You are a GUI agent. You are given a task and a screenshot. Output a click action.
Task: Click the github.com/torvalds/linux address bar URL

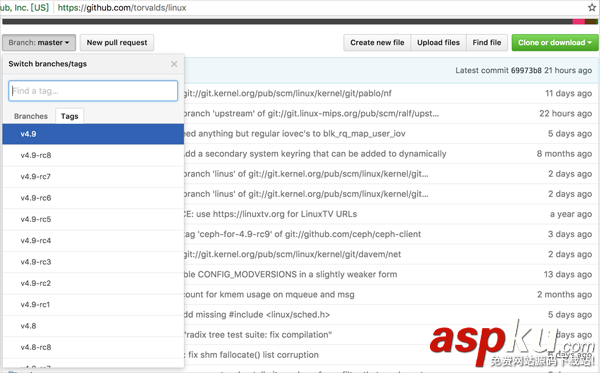pos(122,8)
